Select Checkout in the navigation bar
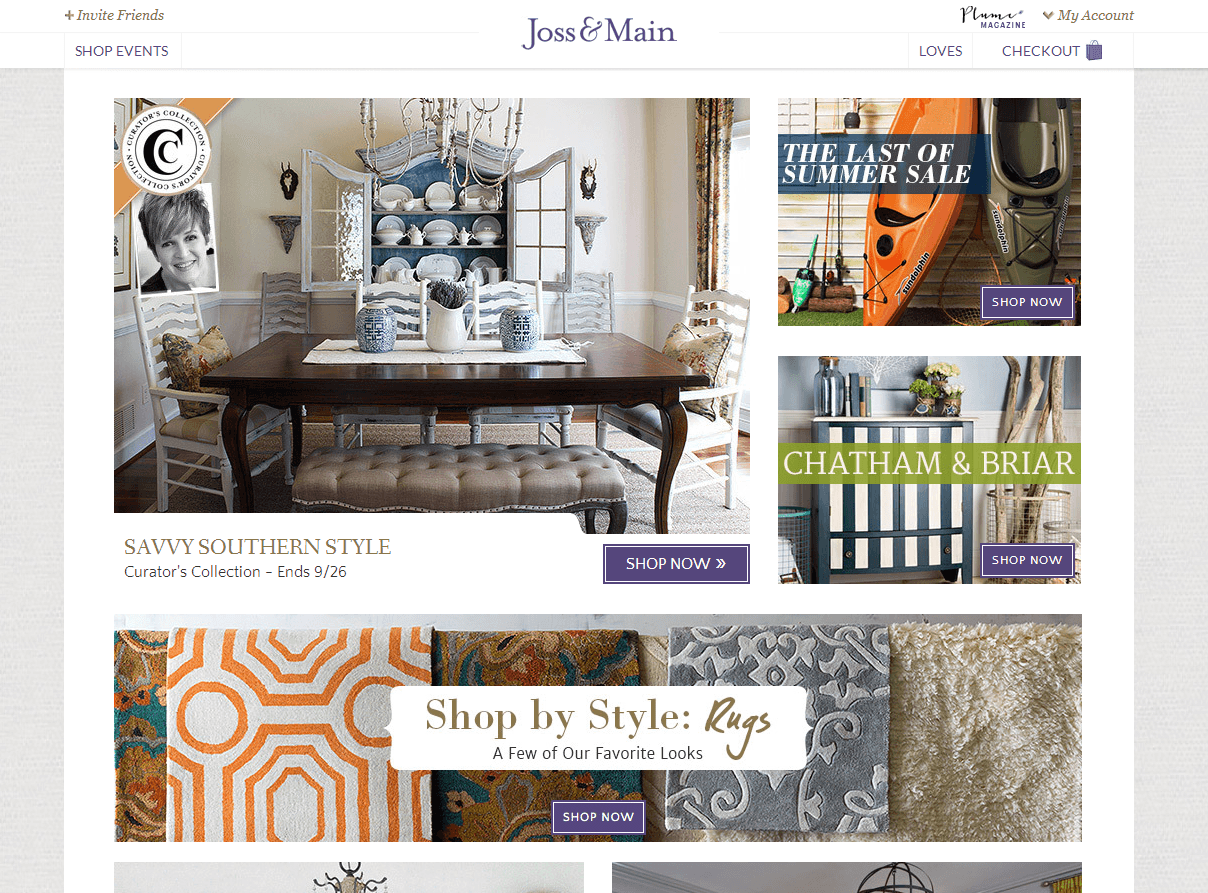Screen dimensions: 1208x893 point(1041,51)
